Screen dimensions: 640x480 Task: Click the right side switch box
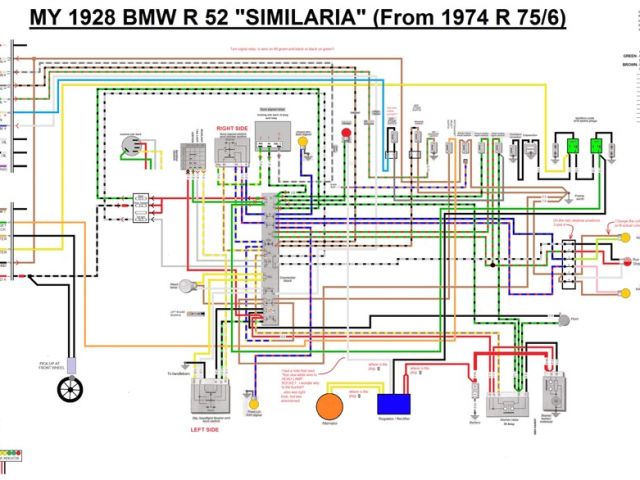coord(230,151)
